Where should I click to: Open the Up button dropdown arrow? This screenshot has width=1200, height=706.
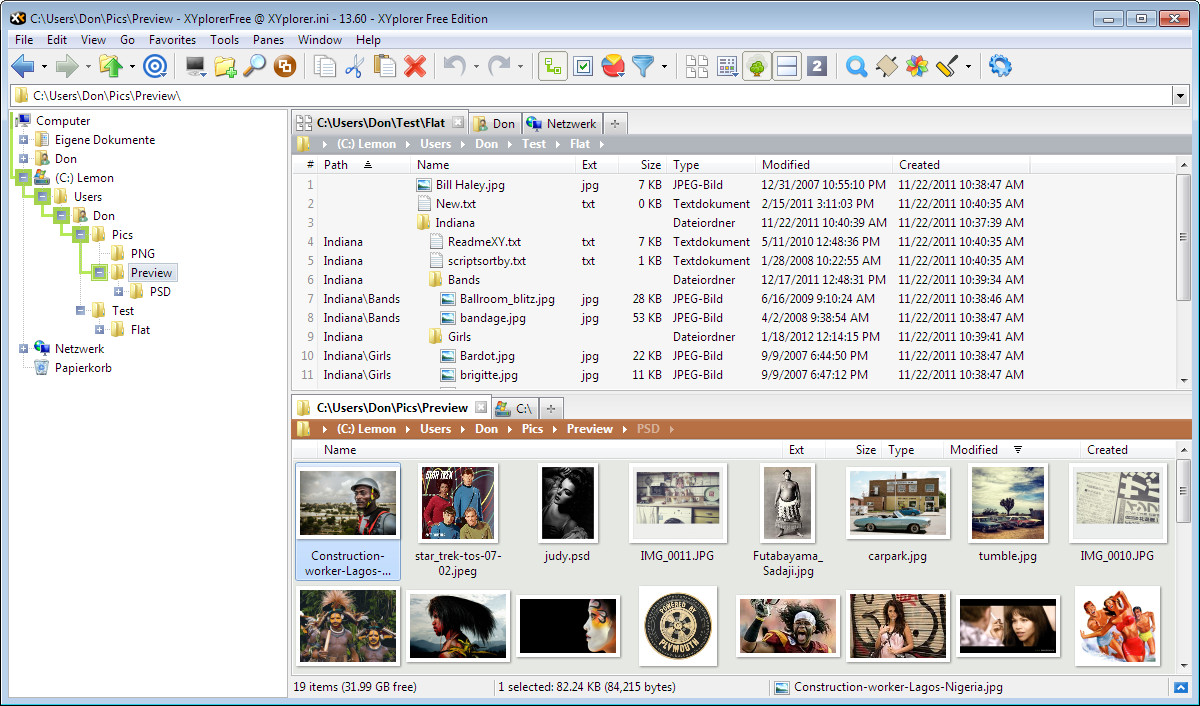click(x=132, y=68)
